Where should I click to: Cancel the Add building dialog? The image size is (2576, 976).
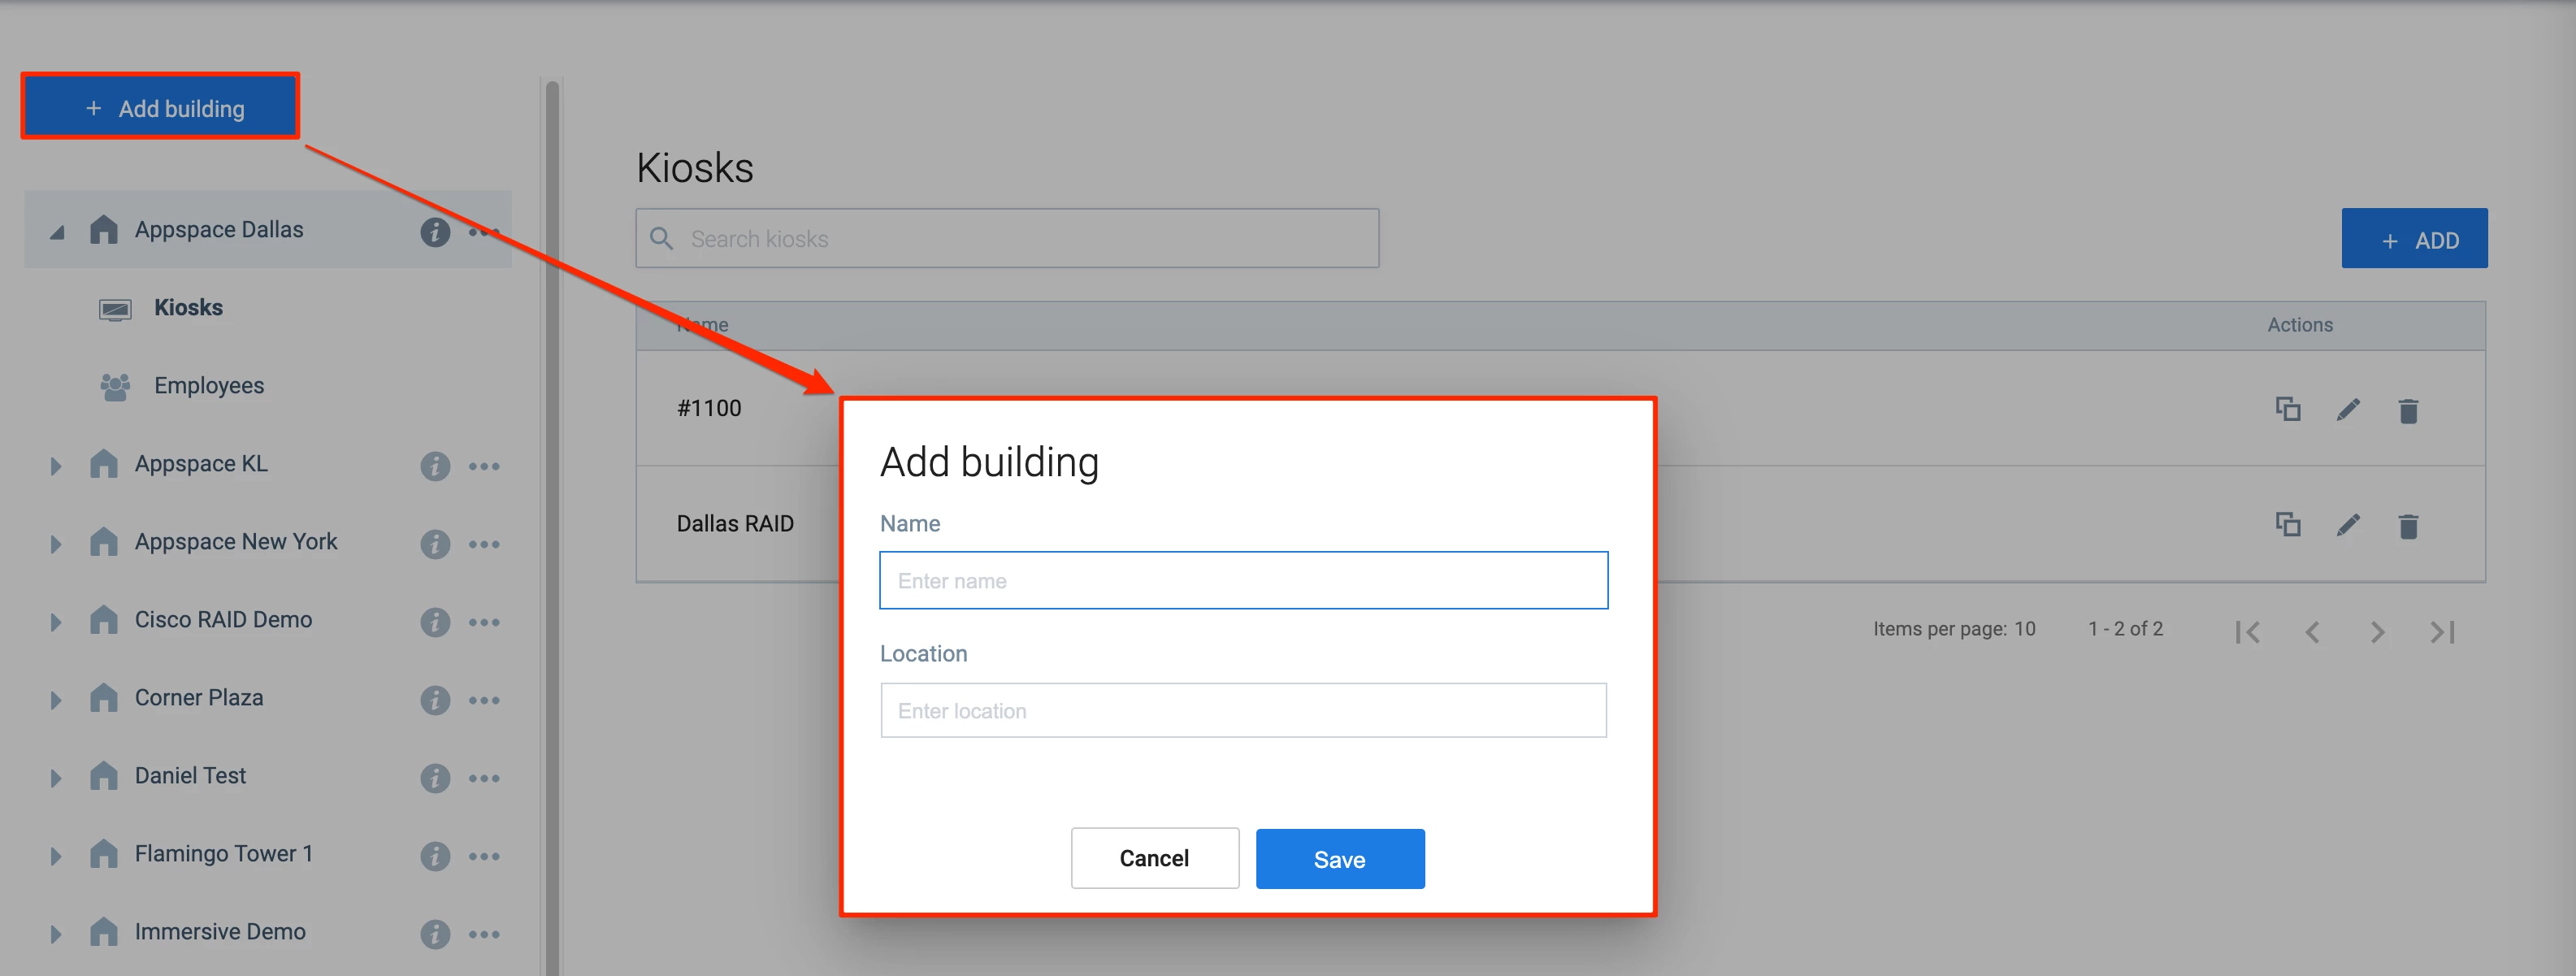(1154, 858)
